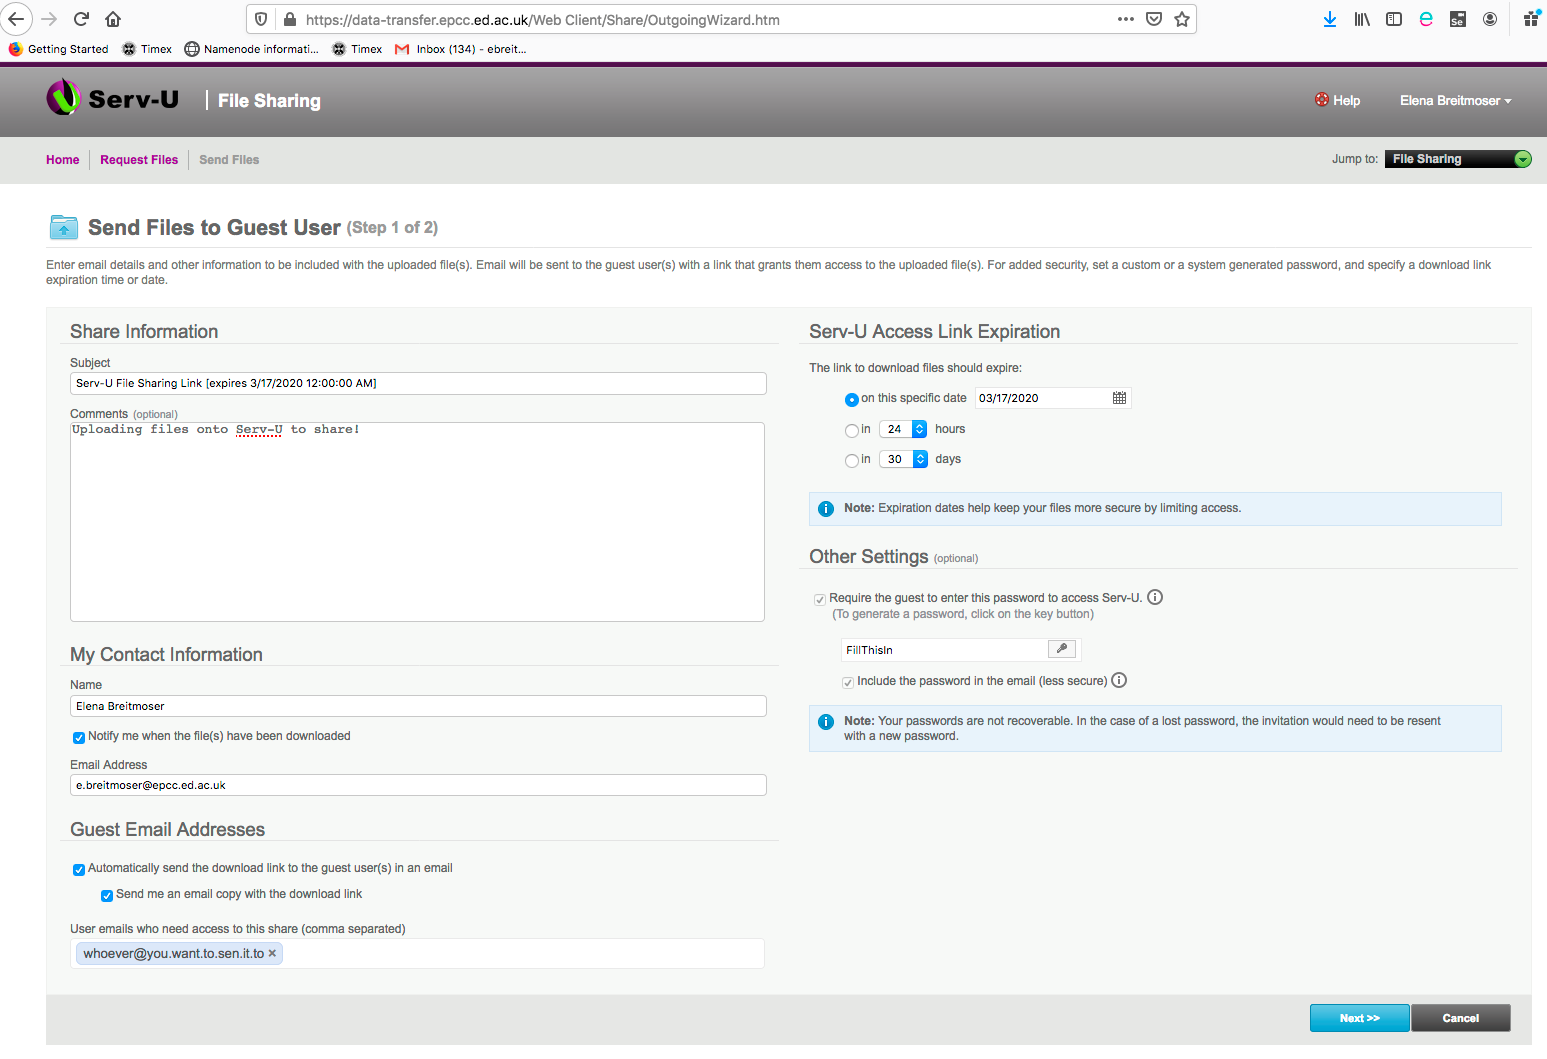Click the gift icon in browser toolbar
This screenshot has height=1059, width=1547.
tap(1531, 19)
